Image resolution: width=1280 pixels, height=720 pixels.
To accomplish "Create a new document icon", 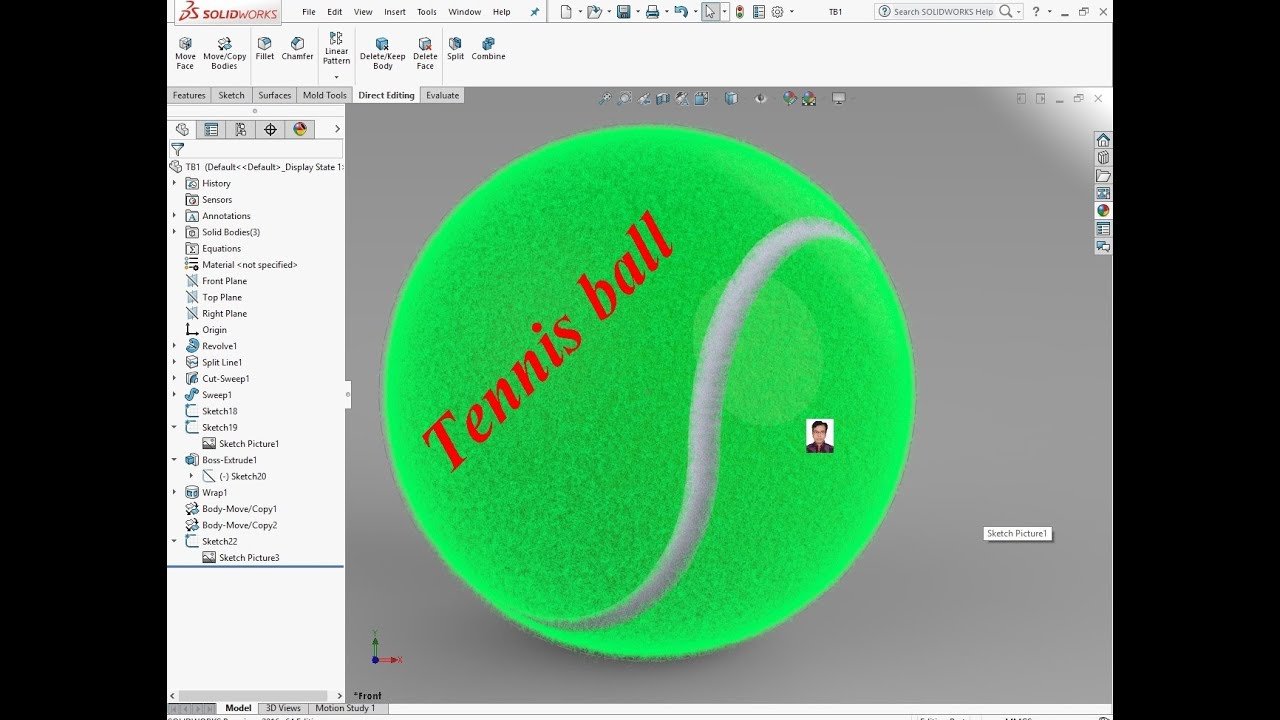I will tap(566, 12).
